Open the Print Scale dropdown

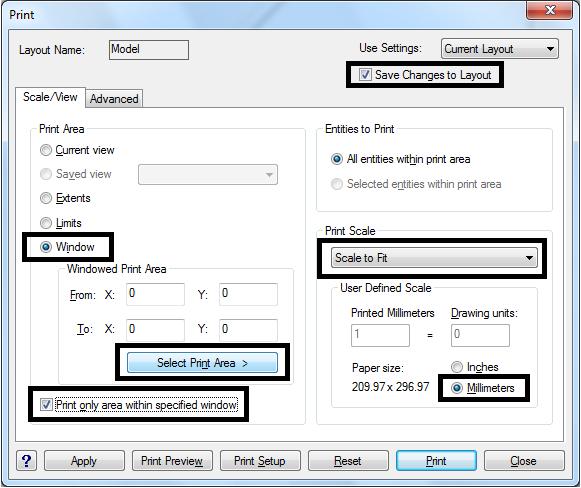click(x=434, y=258)
